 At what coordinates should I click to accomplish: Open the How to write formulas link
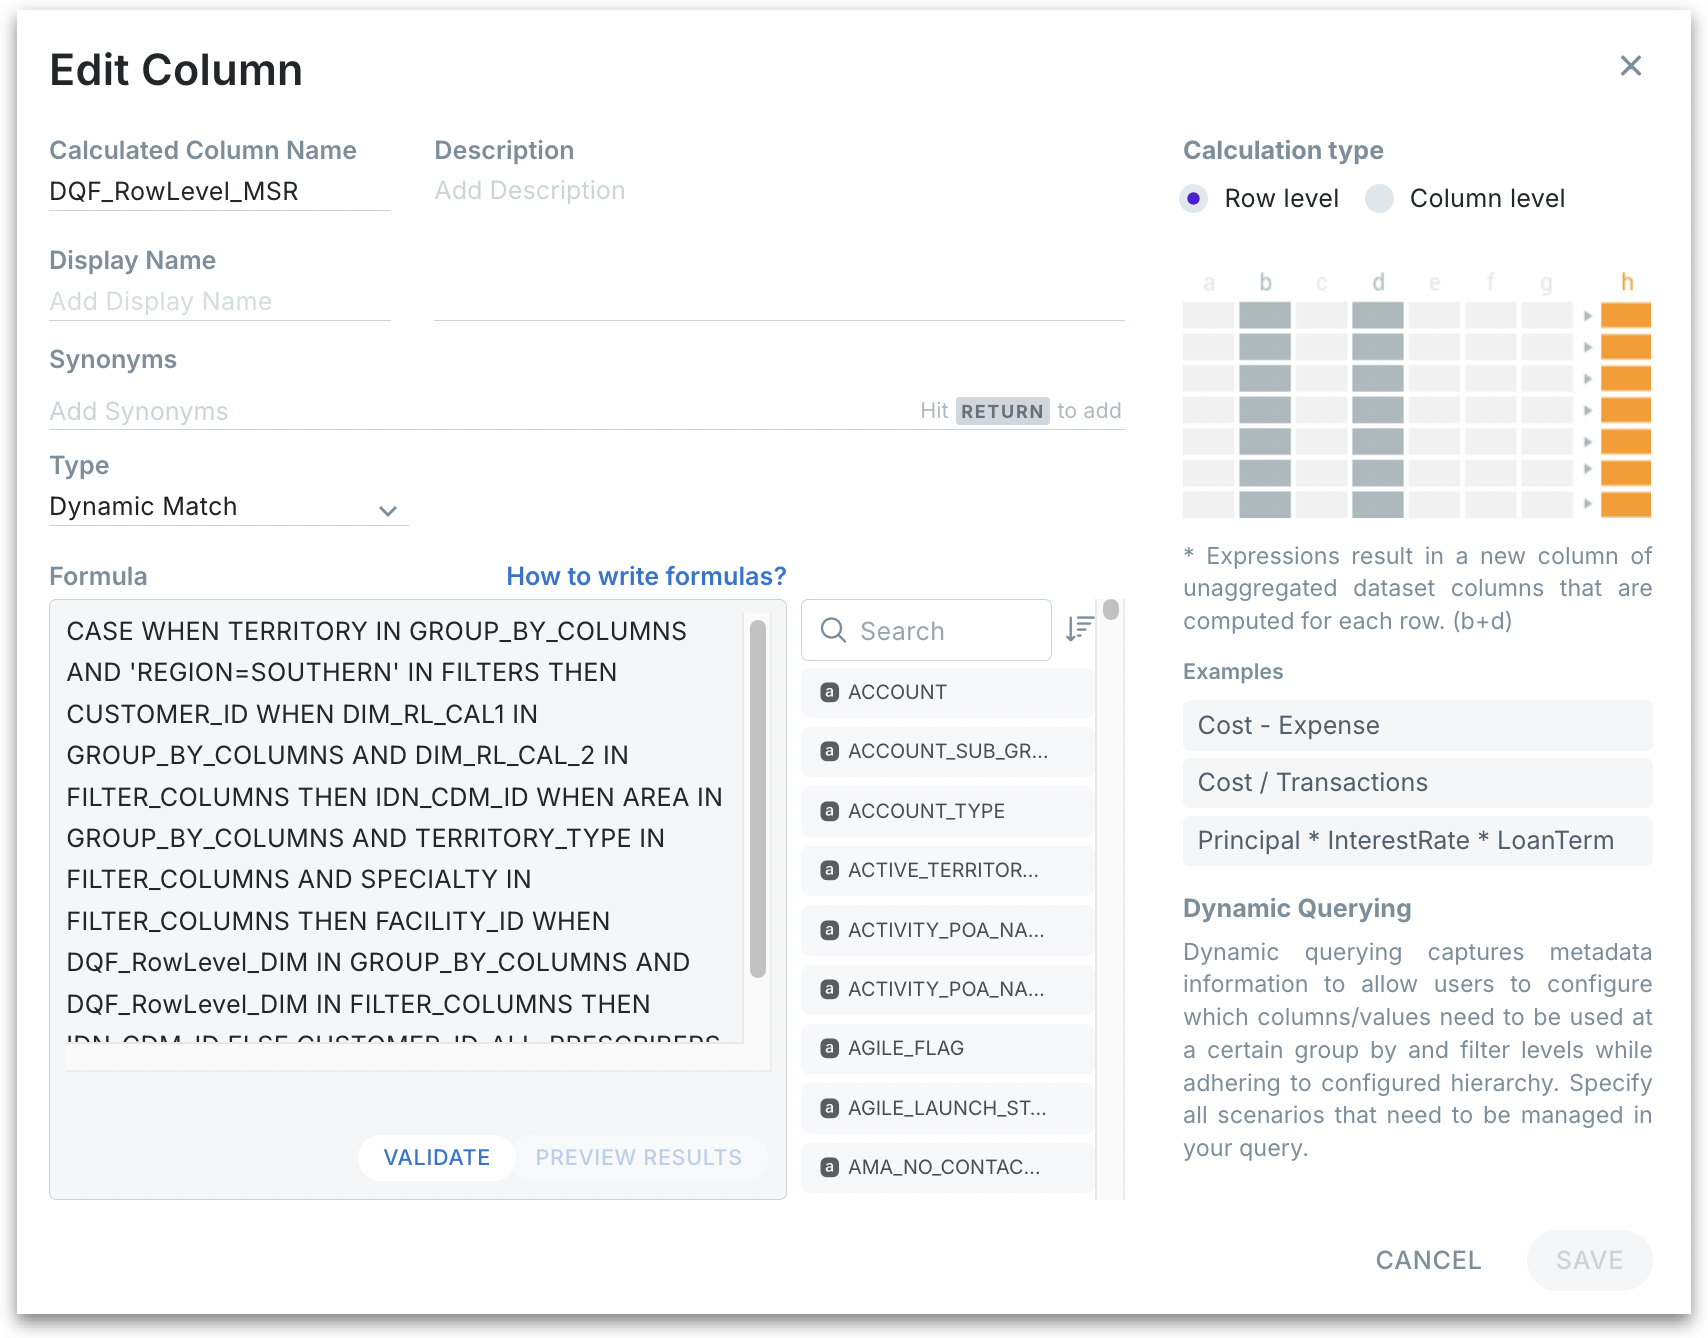tap(646, 577)
